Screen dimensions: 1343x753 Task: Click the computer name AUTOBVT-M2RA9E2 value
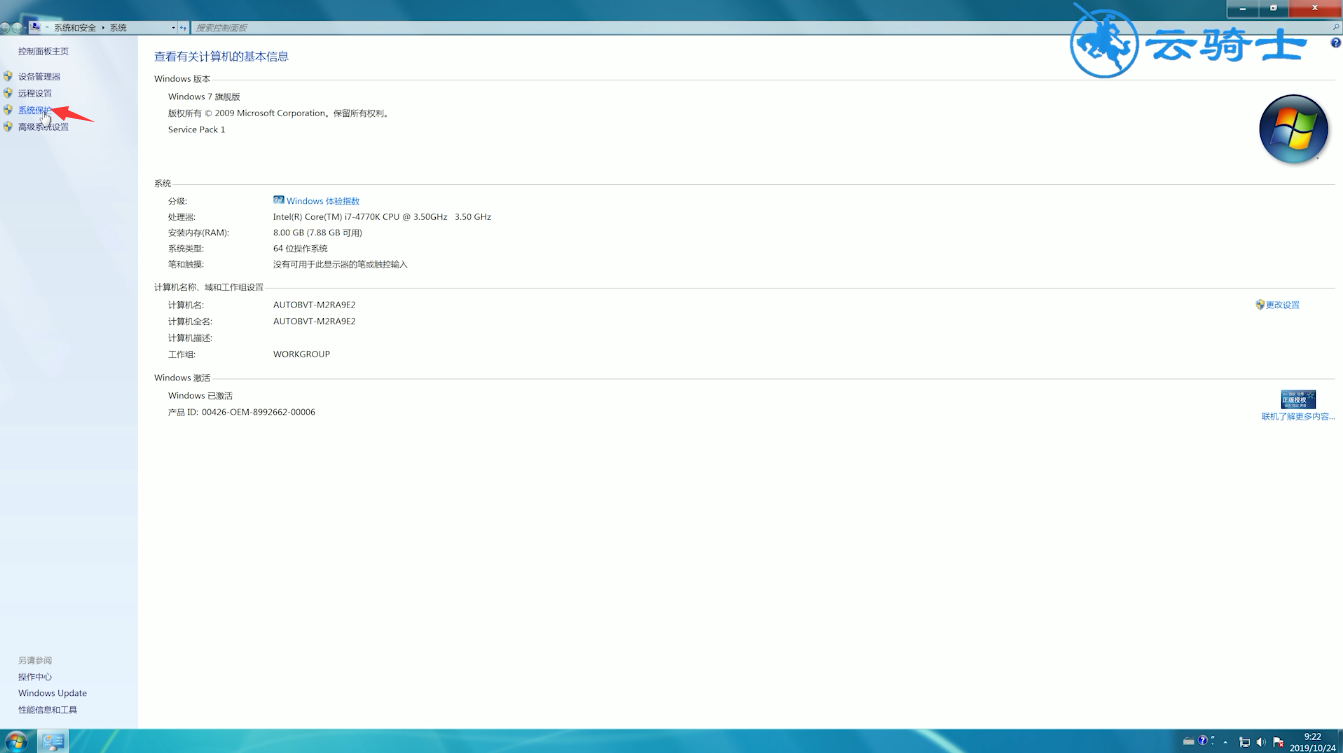point(314,305)
